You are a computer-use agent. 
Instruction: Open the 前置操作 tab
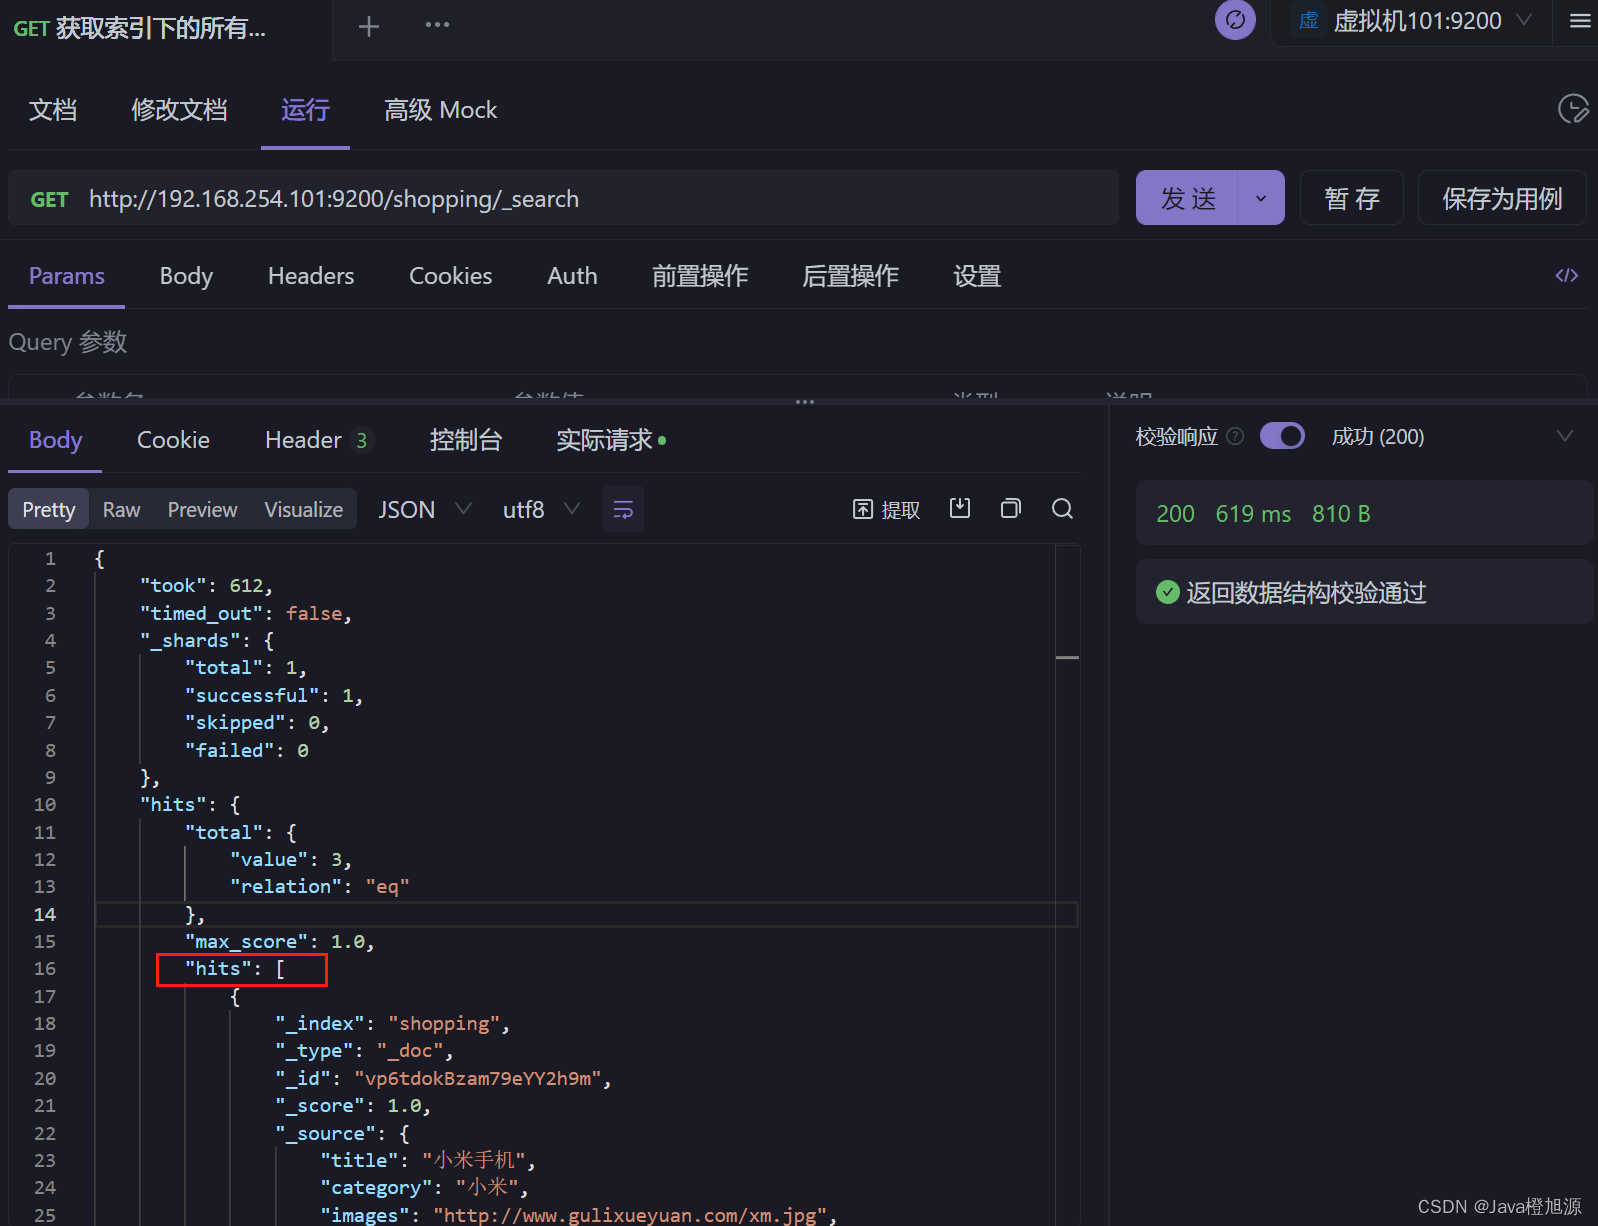(x=700, y=276)
